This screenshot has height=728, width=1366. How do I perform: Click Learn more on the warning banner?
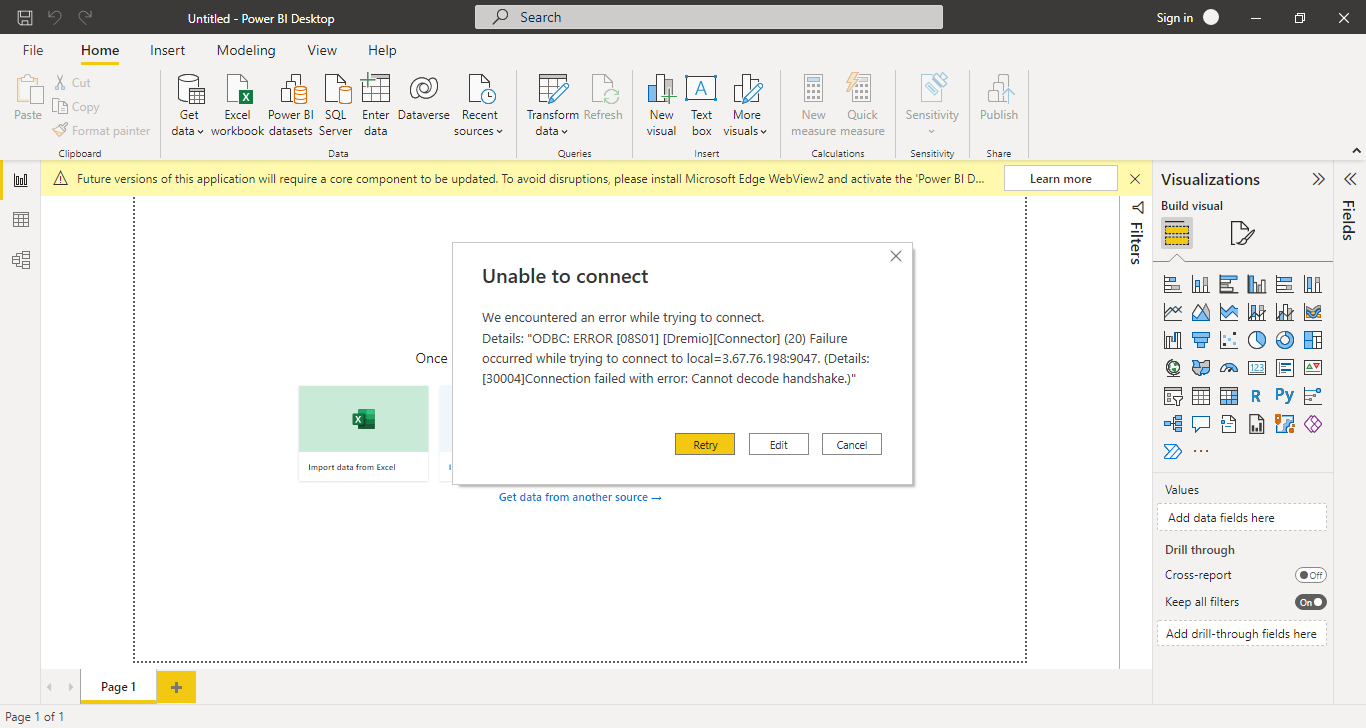[1061, 179]
